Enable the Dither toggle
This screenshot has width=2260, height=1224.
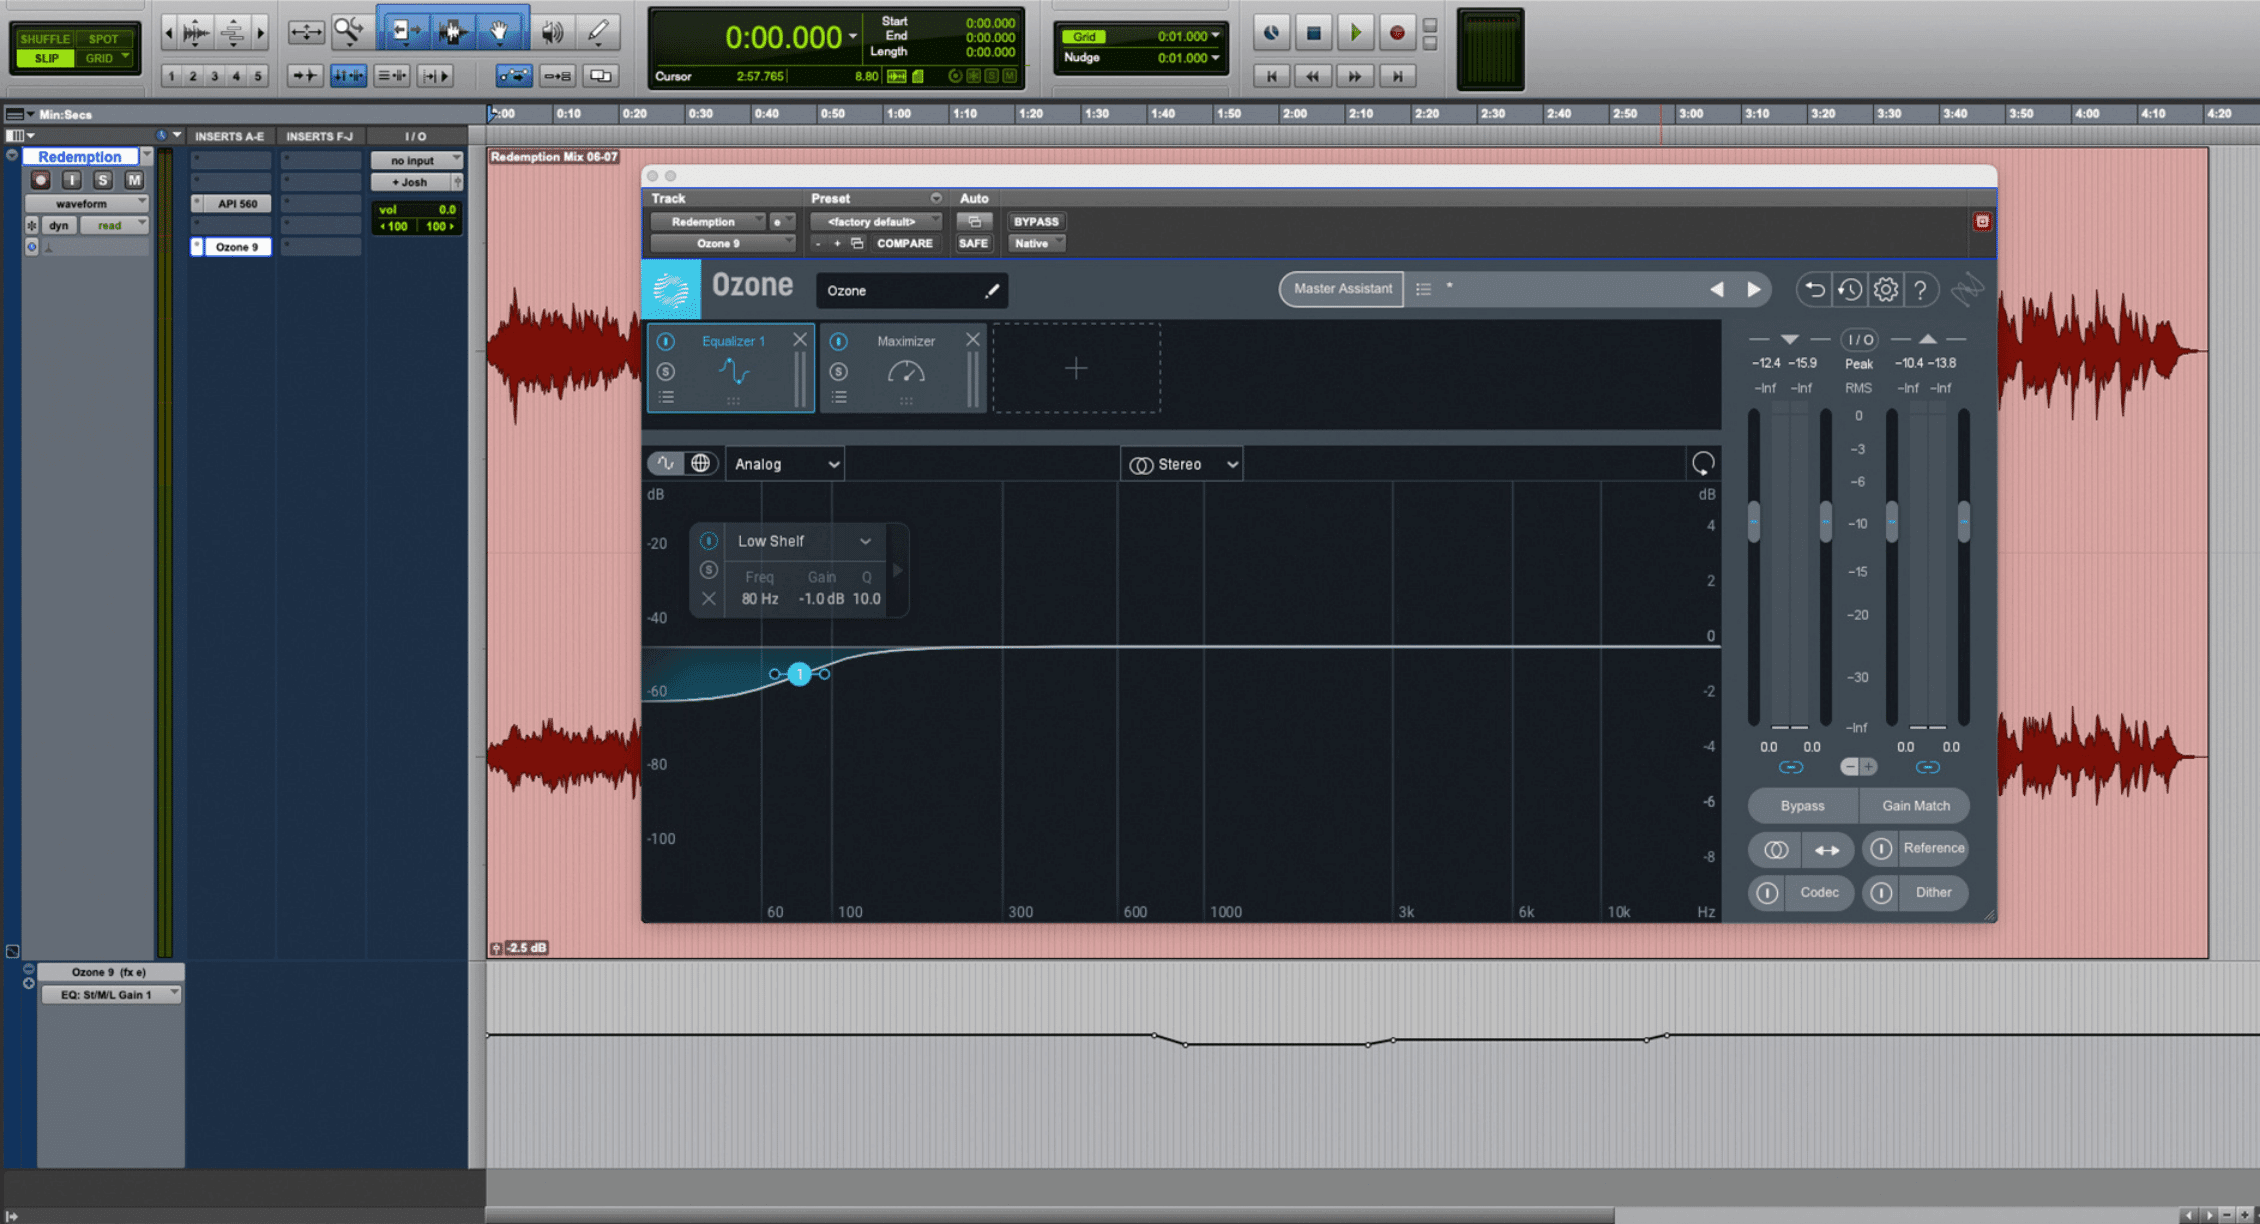pos(1880,893)
